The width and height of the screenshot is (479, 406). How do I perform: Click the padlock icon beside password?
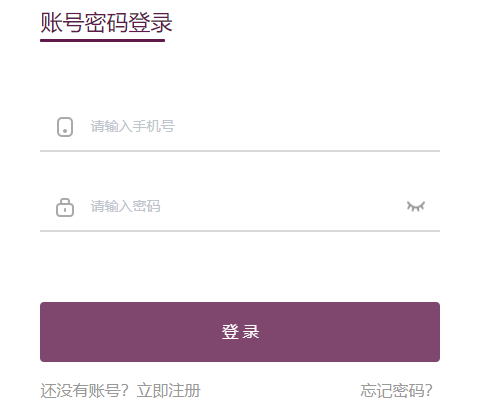click(x=65, y=207)
